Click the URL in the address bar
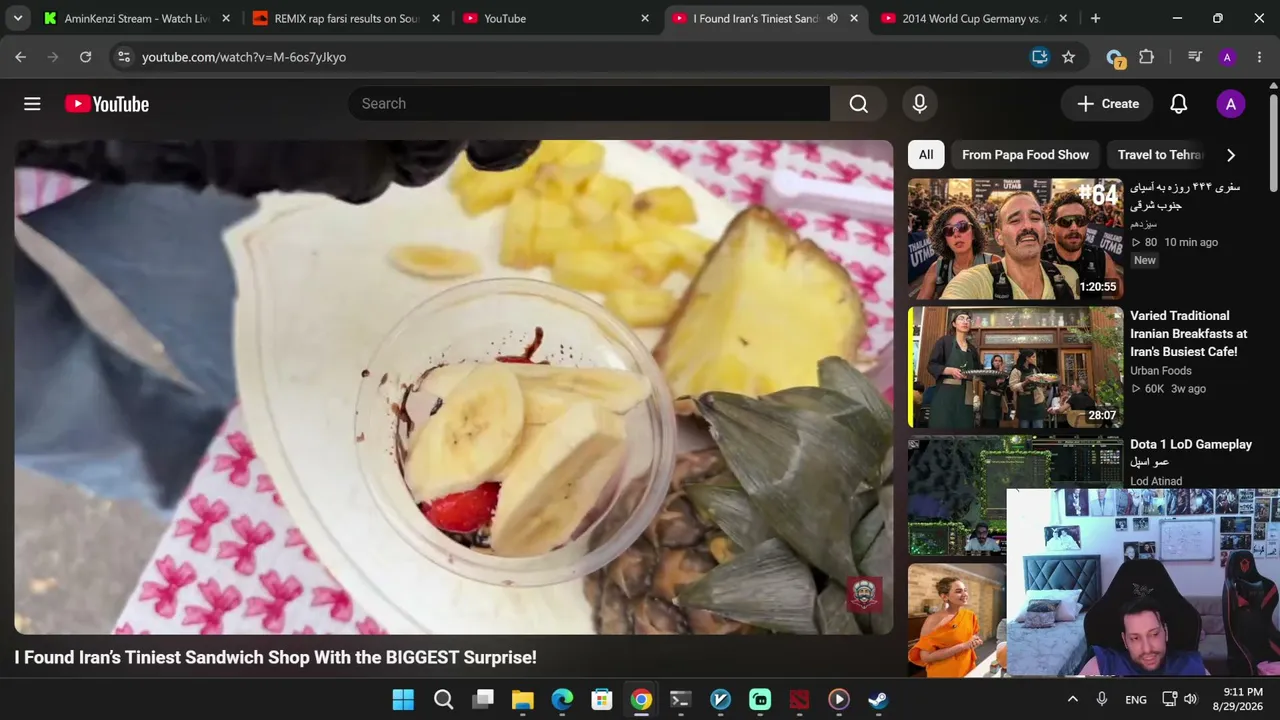 [x=244, y=57]
